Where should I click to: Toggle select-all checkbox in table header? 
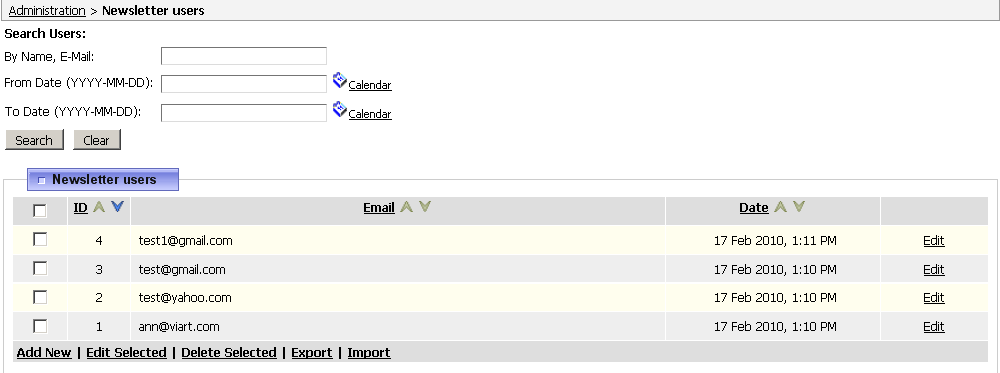click(x=40, y=210)
